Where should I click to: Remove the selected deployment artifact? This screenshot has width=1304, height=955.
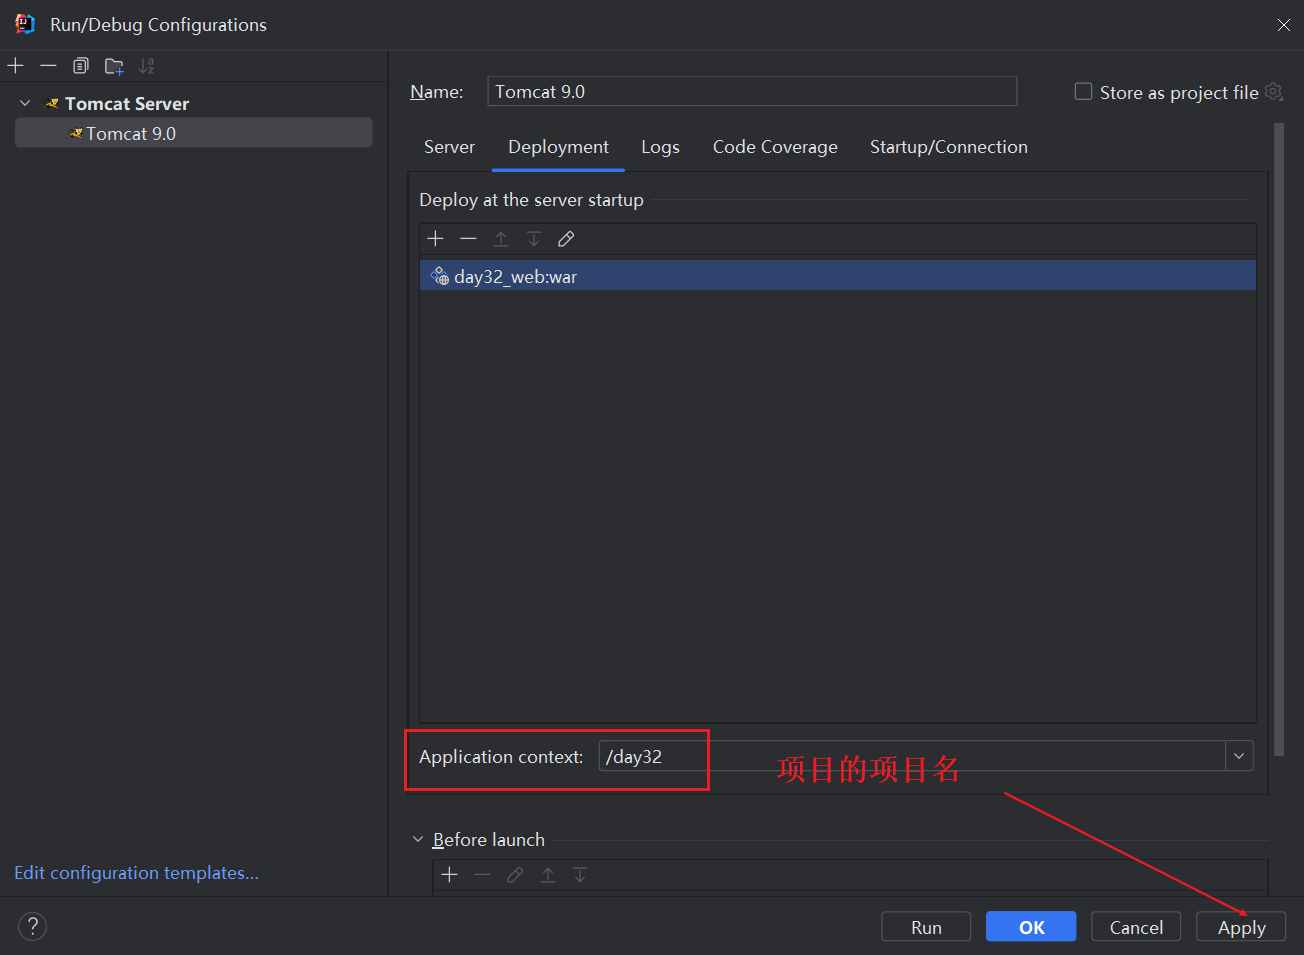pyautogui.click(x=468, y=238)
